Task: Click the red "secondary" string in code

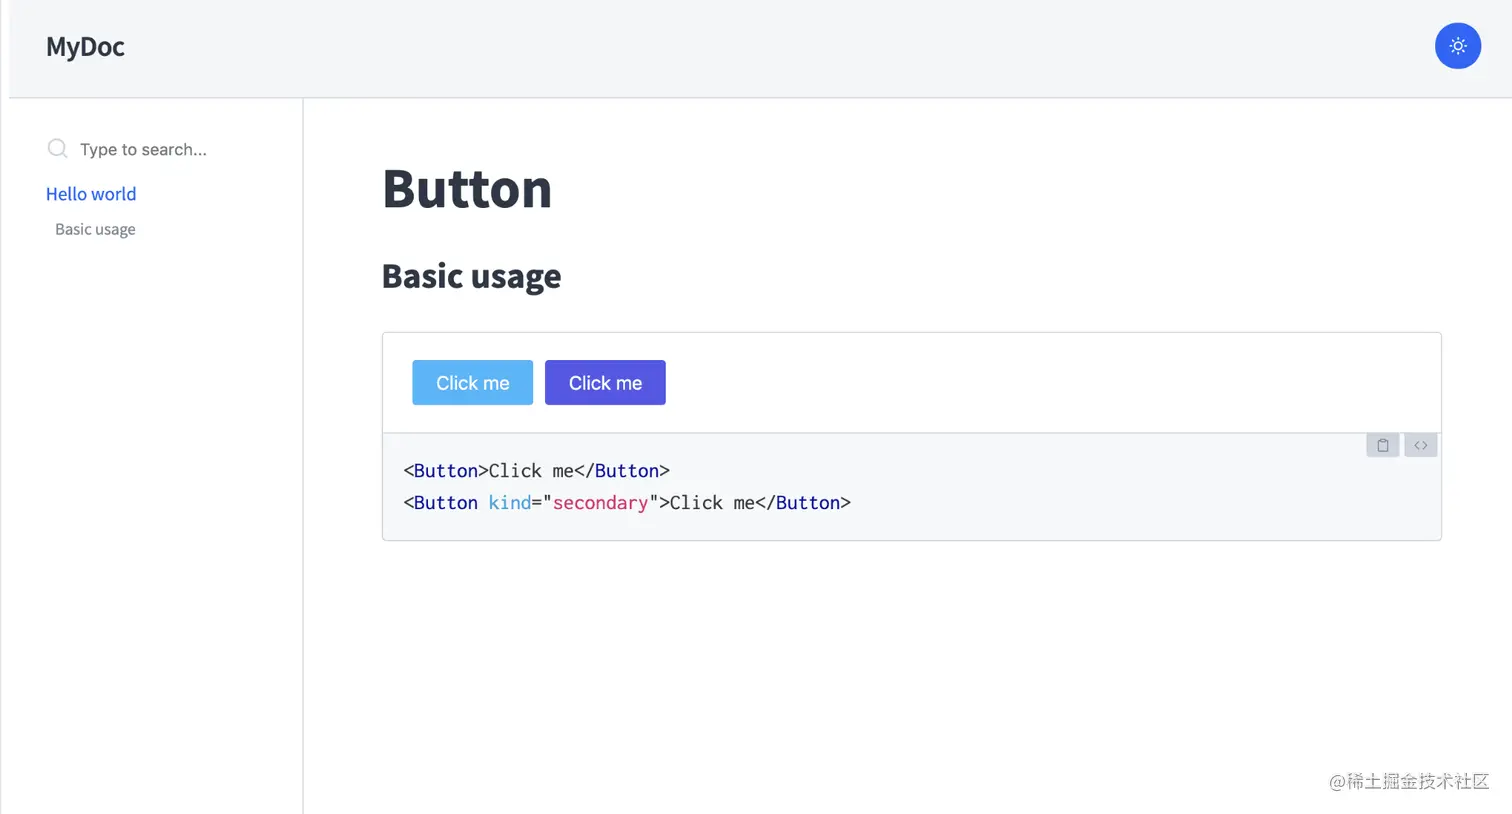Action: pos(600,503)
